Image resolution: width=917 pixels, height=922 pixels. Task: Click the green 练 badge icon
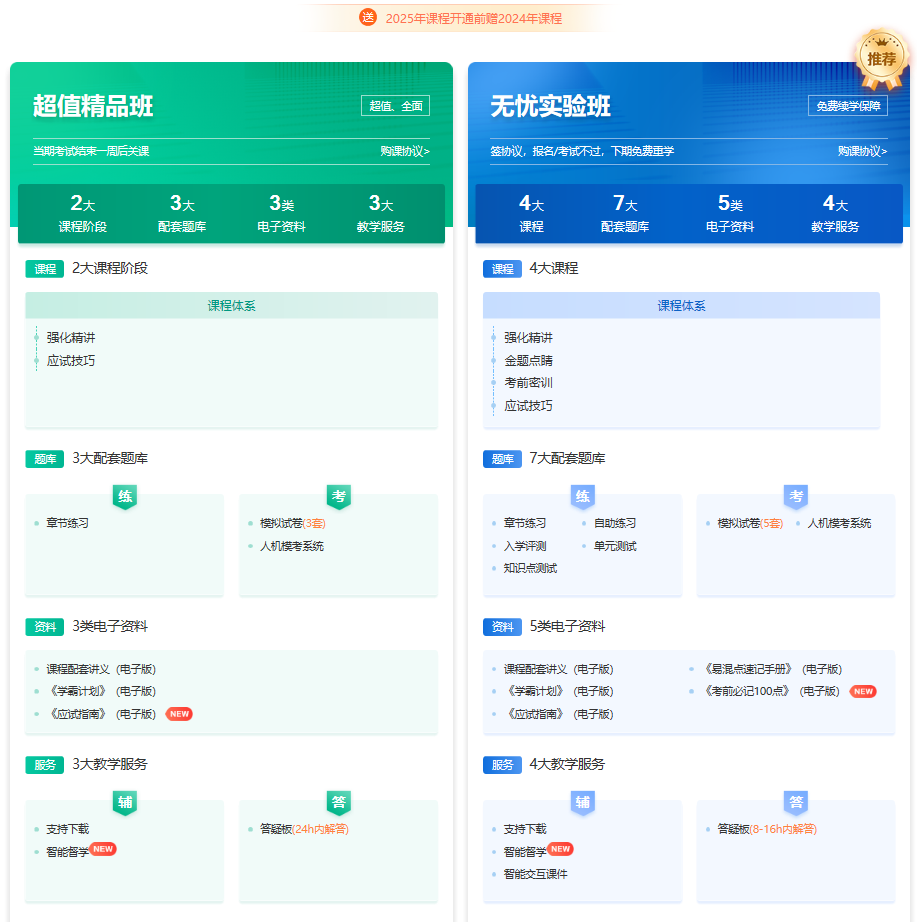point(124,496)
